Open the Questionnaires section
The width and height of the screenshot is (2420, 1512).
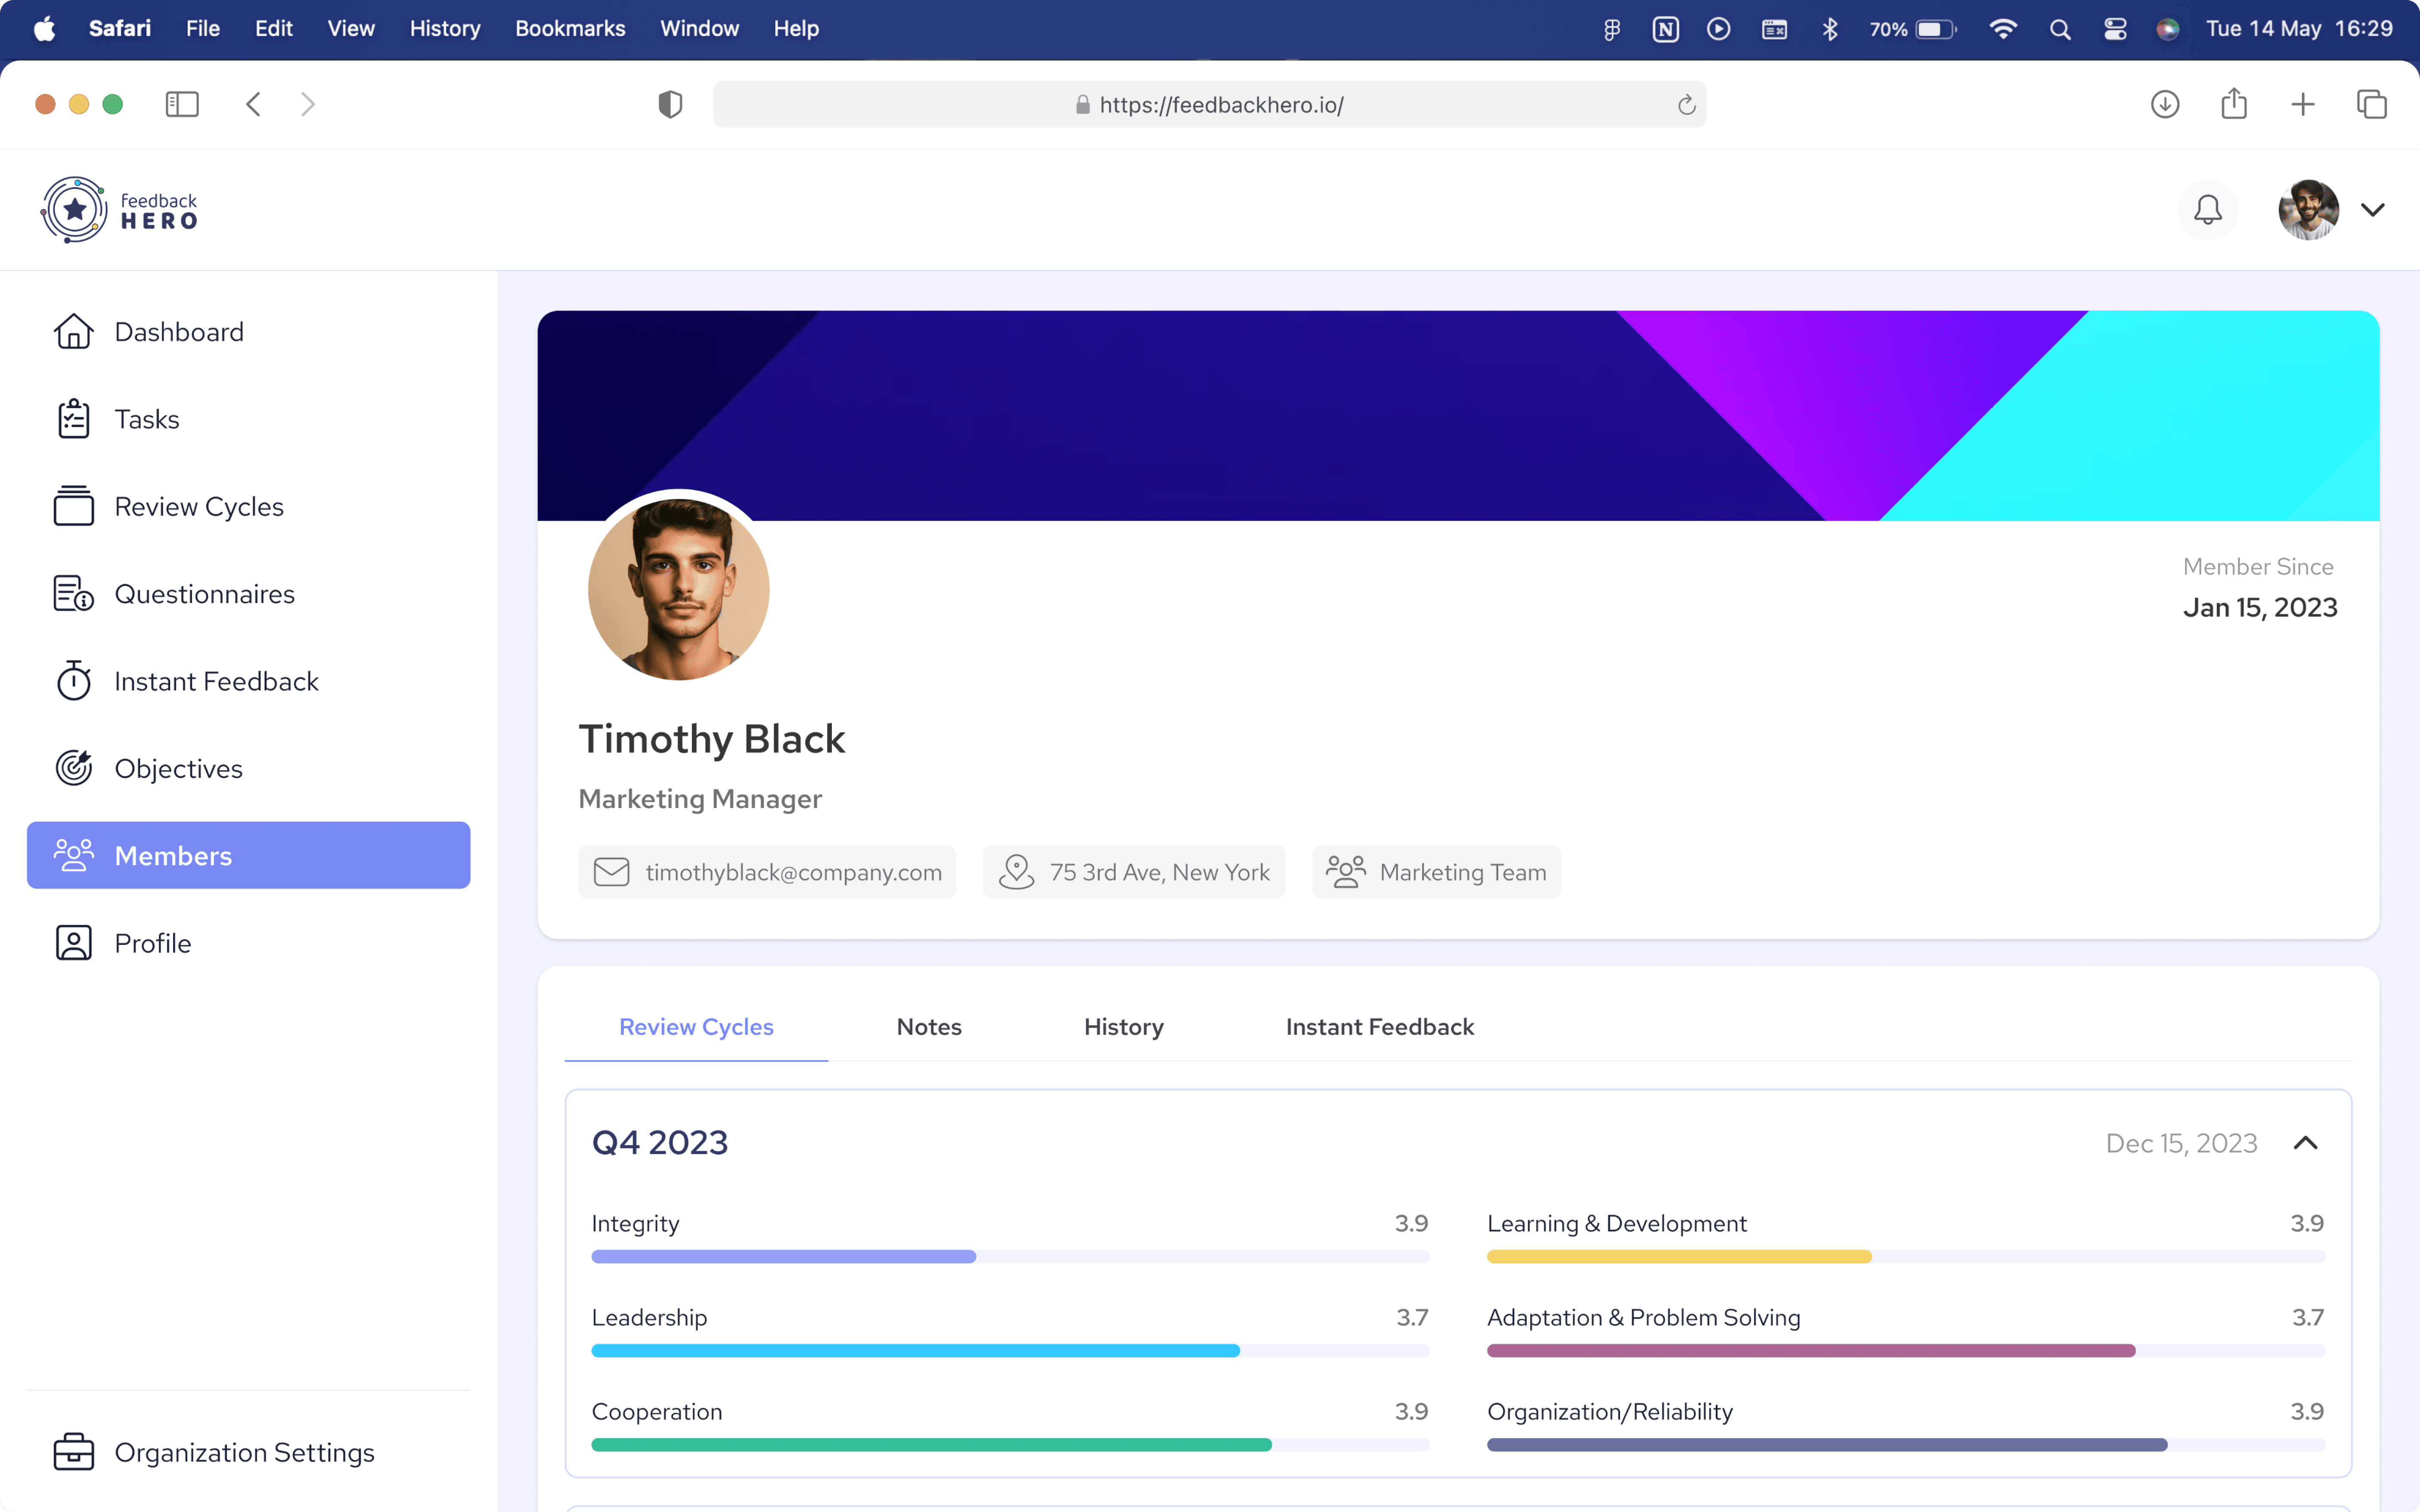[x=248, y=594]
